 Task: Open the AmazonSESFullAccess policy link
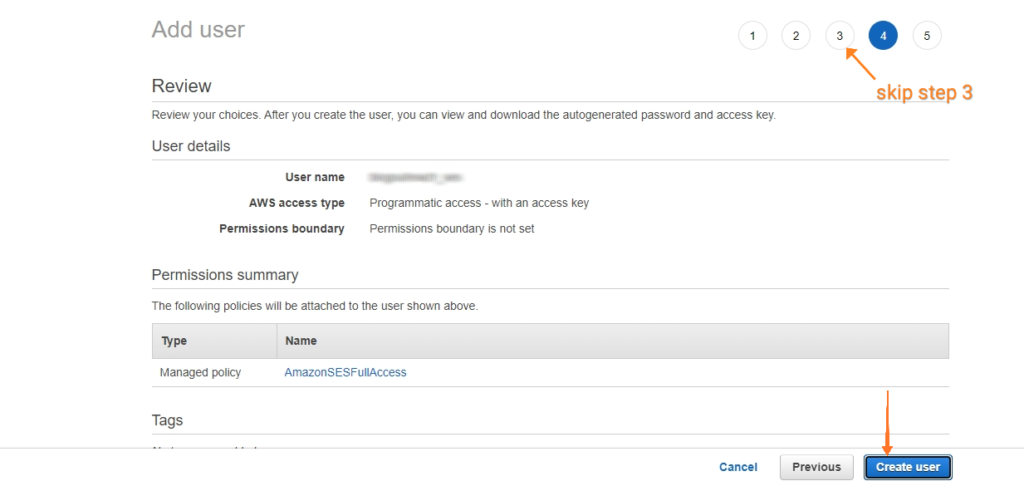coord(345,372)
